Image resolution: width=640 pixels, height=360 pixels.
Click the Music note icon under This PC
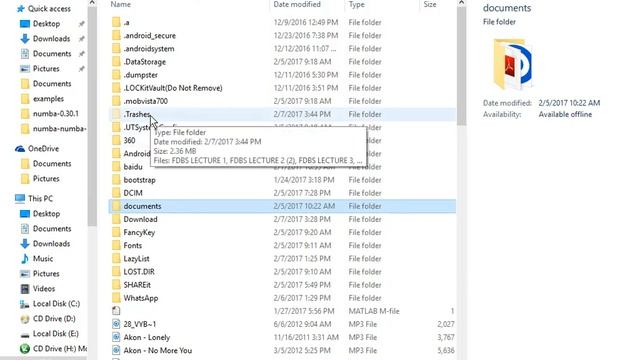[x=25, y=259]
